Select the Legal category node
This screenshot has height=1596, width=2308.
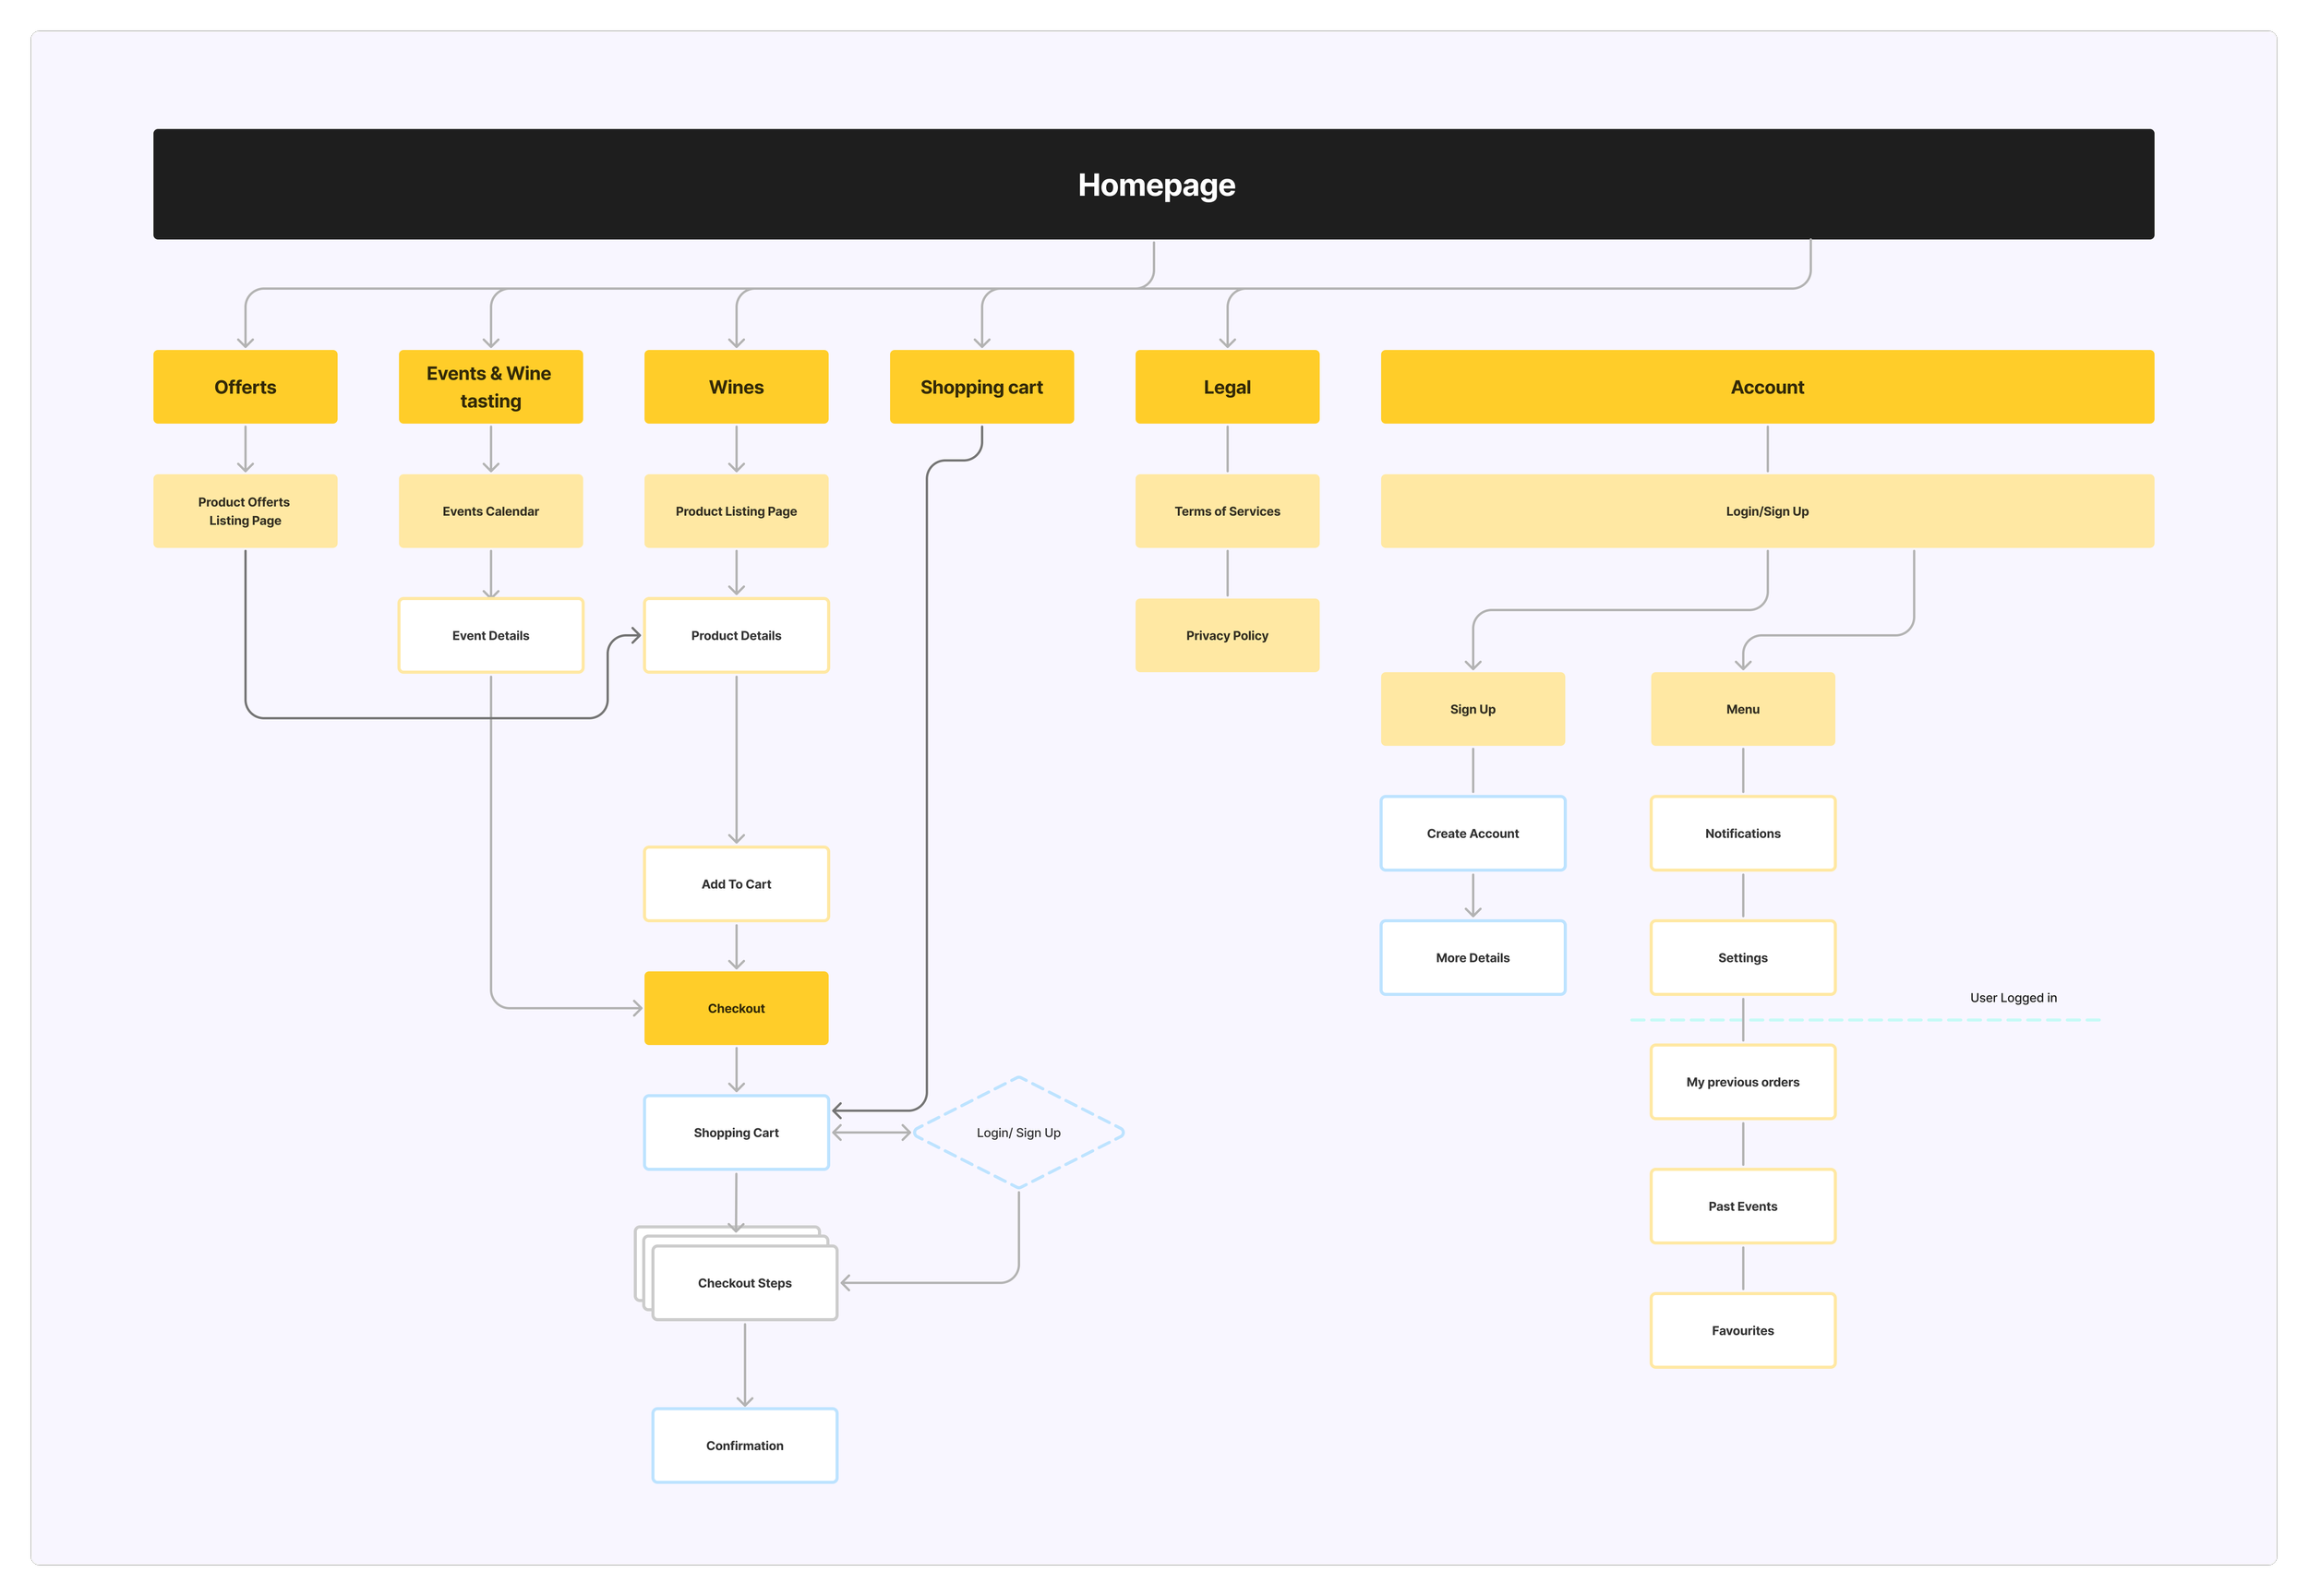(x=1227, y=387)
